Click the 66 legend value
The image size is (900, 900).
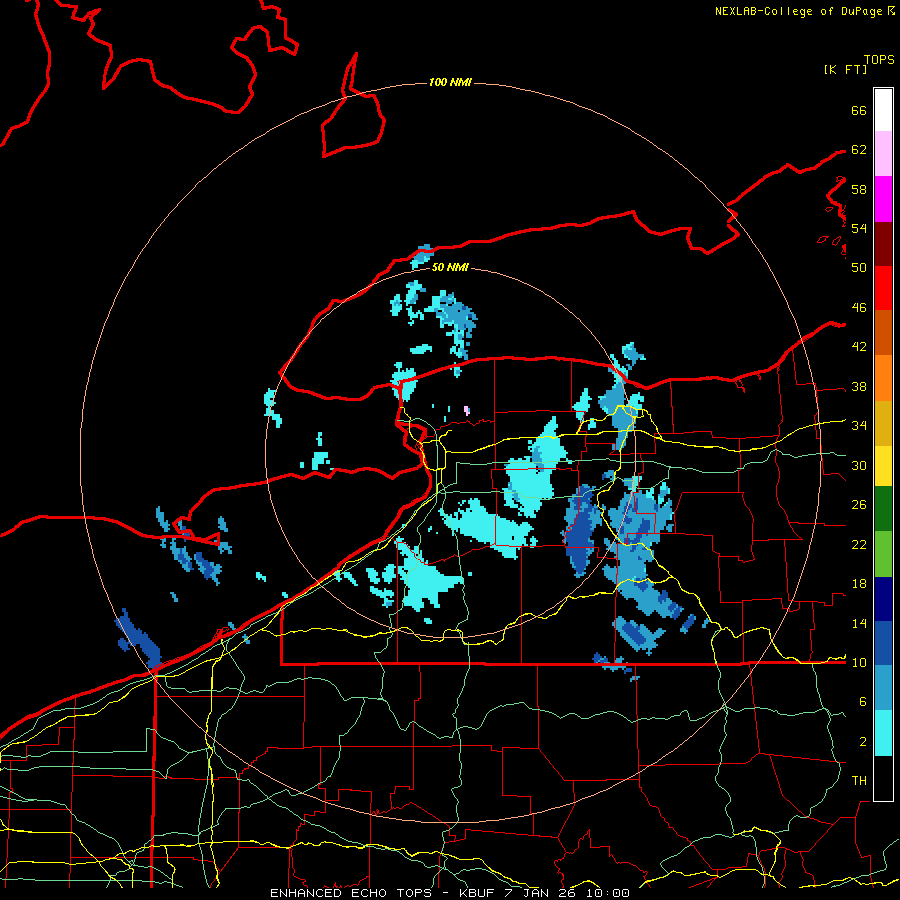pyautogui.click(x=859, y=110)
